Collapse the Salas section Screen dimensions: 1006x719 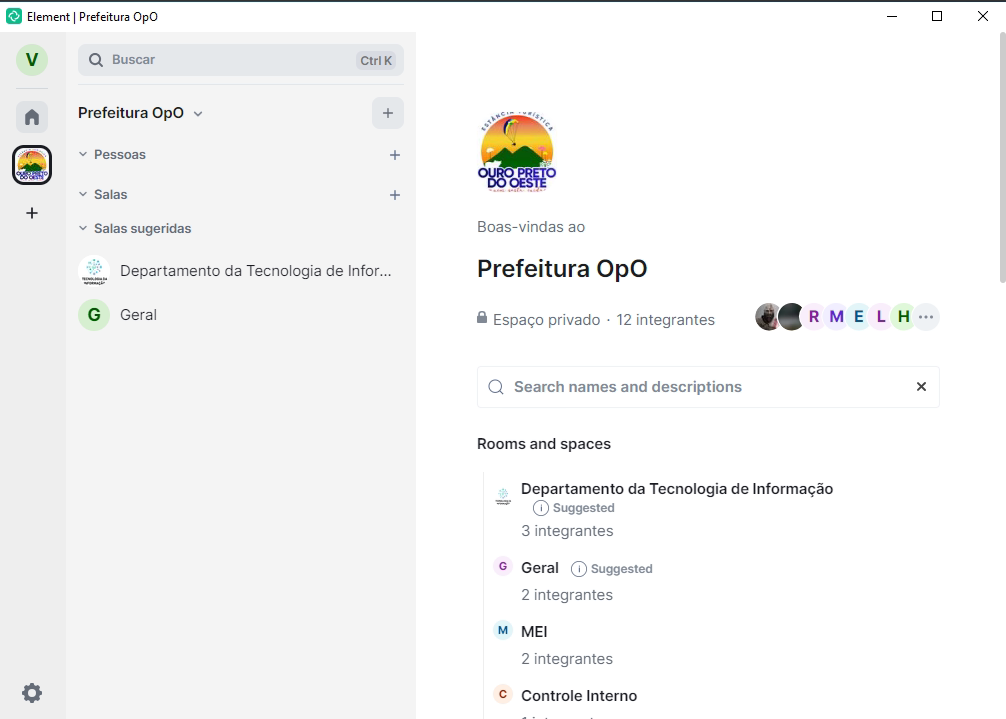(84, 195)
